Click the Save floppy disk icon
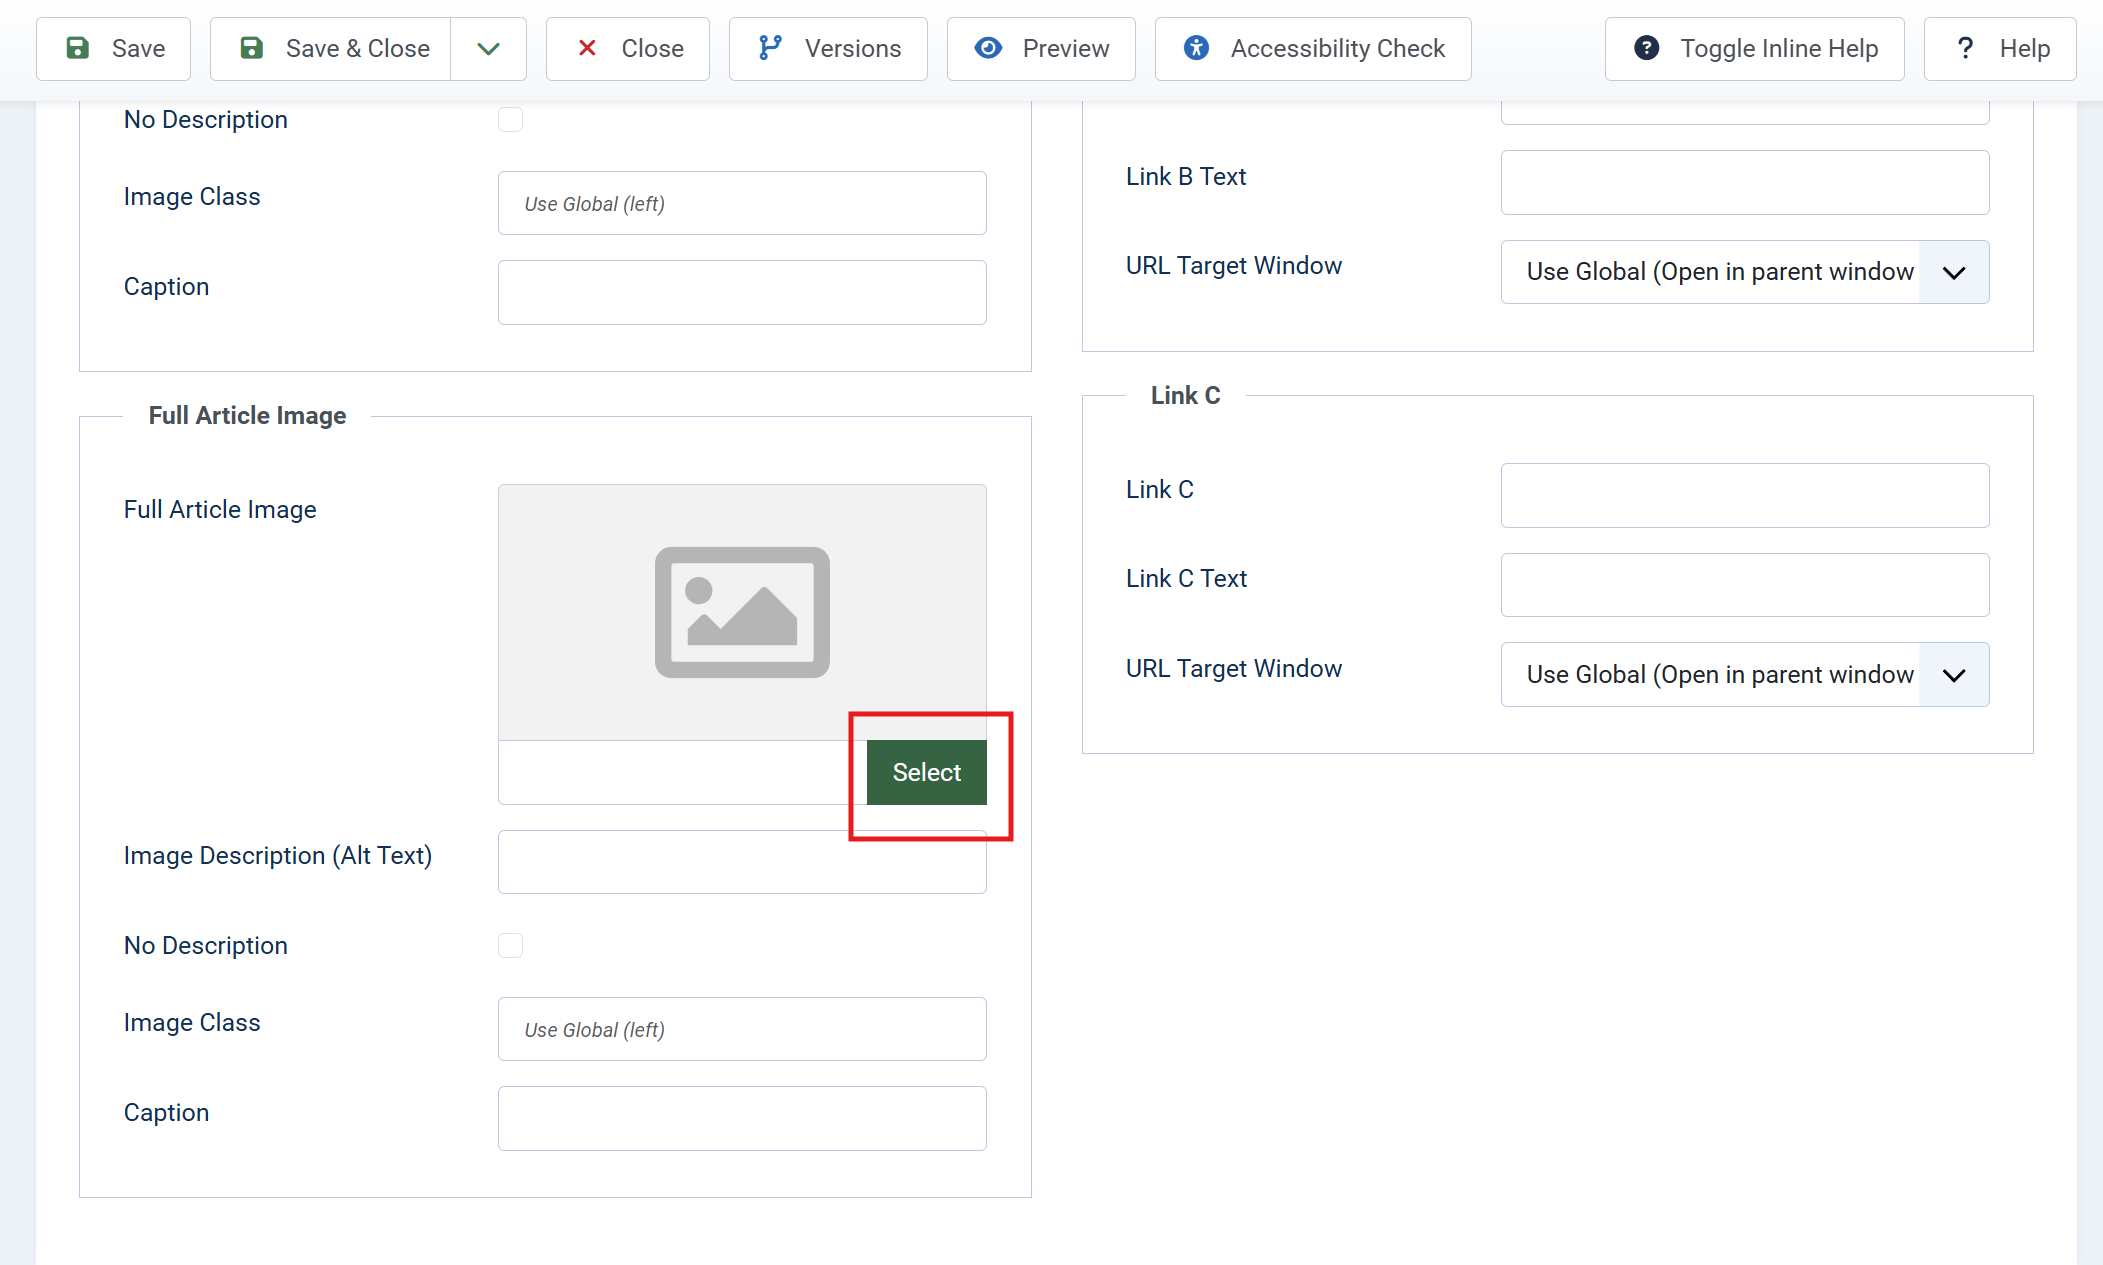Screen dimensions: 2103x1265 click(x=78, y=48)
